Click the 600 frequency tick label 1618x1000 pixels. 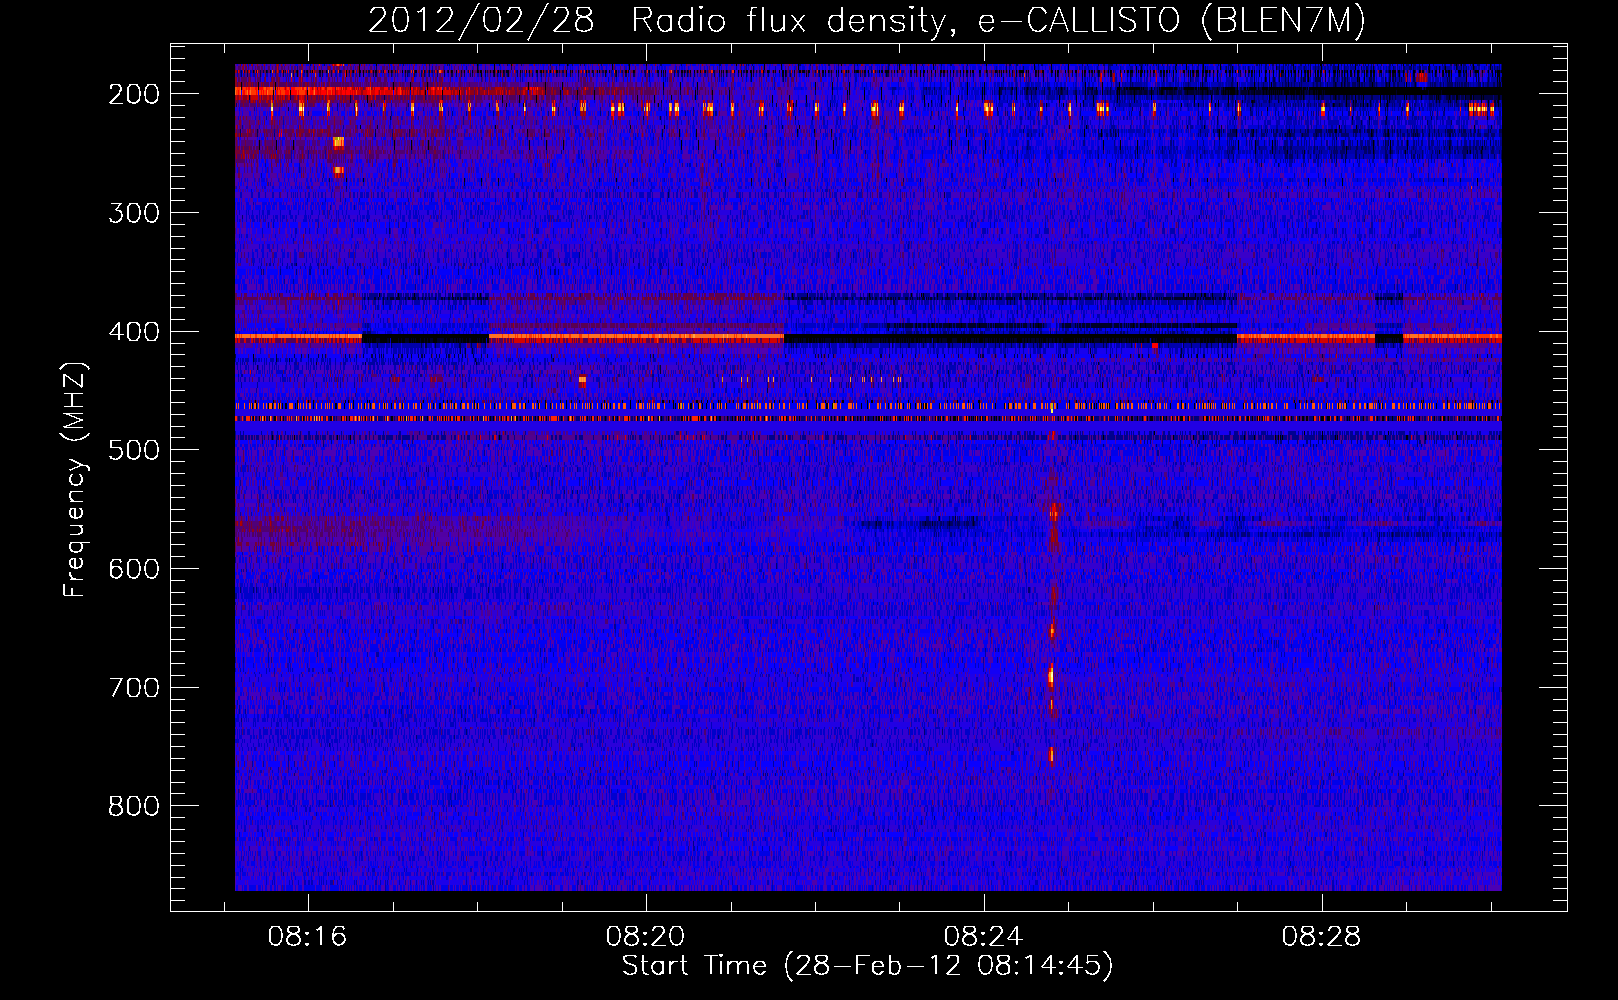[134, 569]
